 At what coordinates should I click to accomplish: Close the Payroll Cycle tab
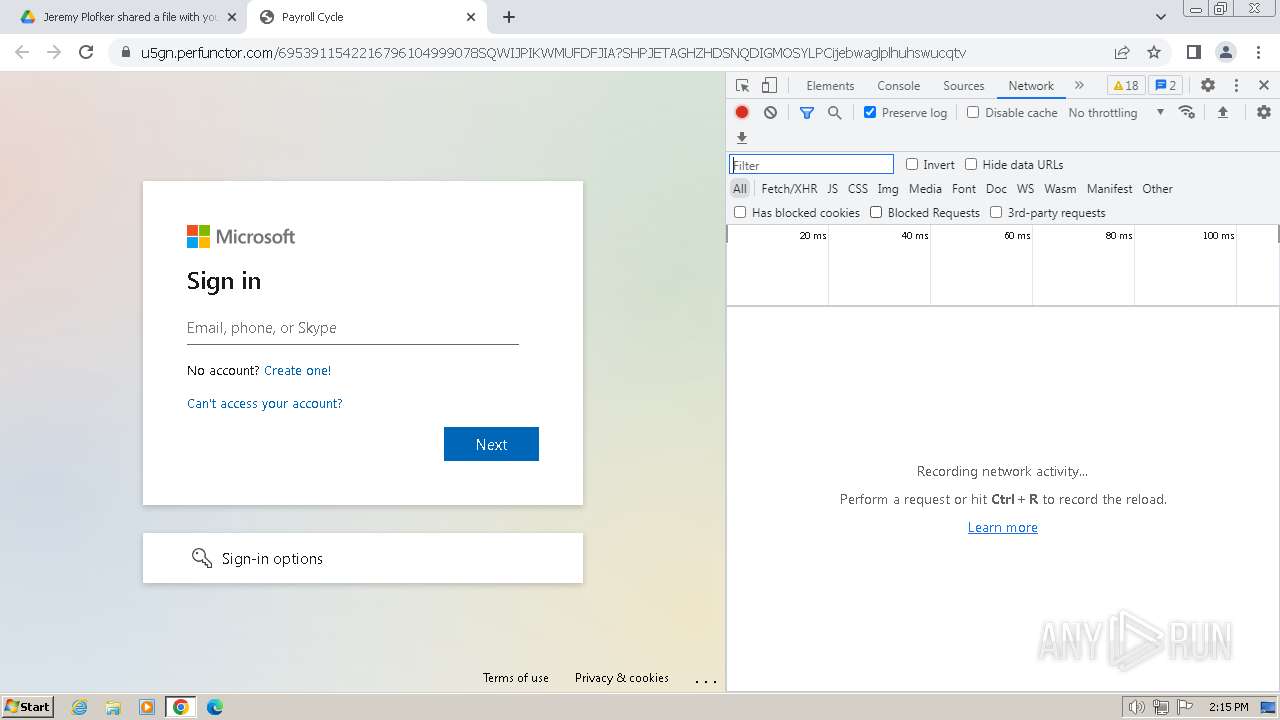tap(471, 17)
